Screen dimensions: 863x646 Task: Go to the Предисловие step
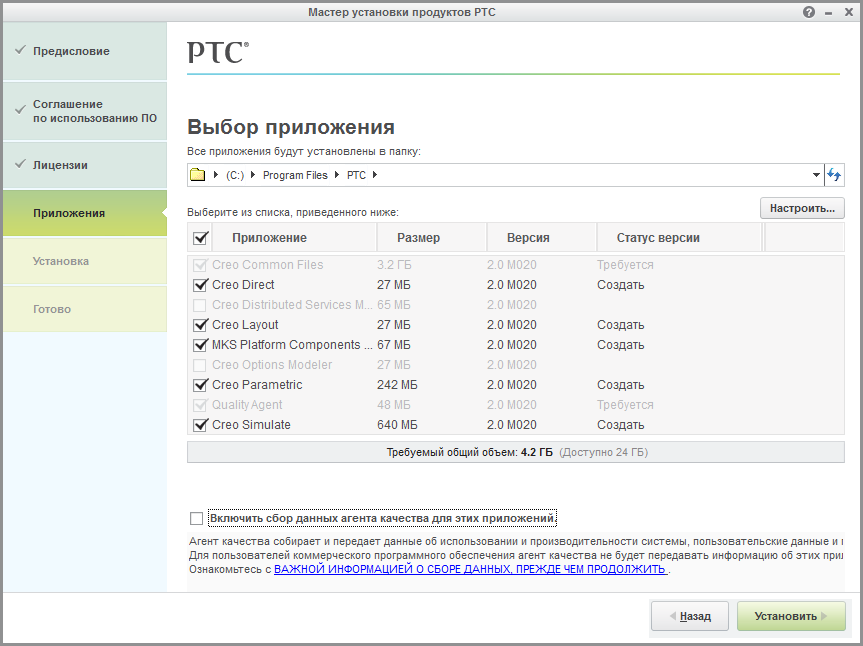(85, 51)
